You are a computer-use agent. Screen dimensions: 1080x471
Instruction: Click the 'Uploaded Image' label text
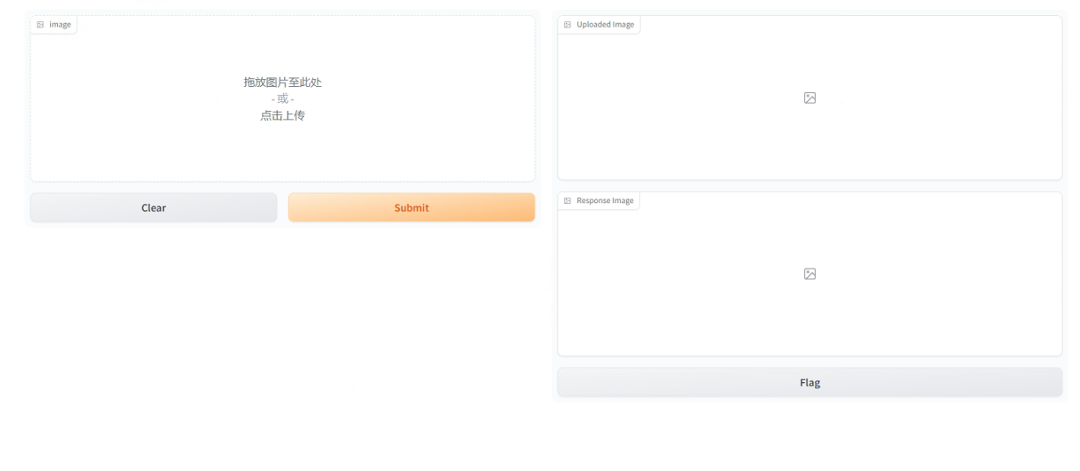coord(605,25)
